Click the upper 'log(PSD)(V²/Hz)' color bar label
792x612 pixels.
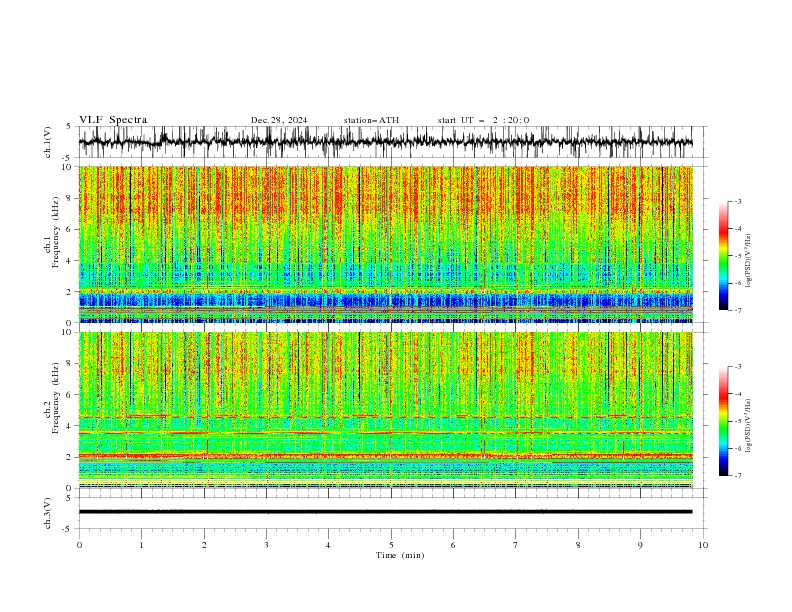(x=749, y=261)
